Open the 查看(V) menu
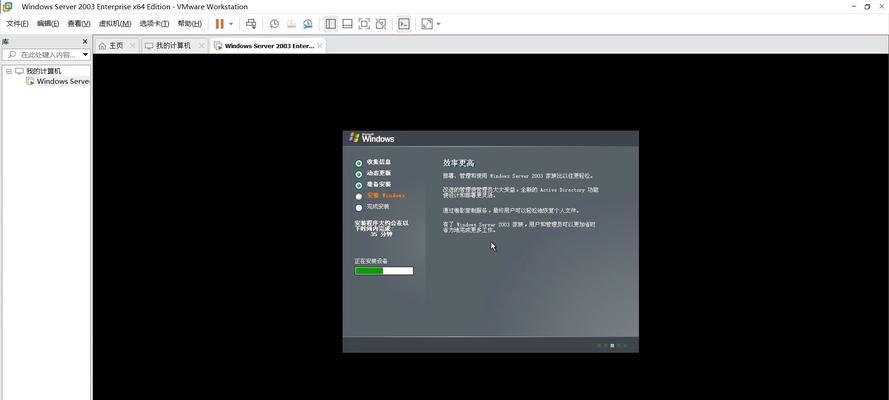Viewport: 889px width, 400px height. coord(79,24)
